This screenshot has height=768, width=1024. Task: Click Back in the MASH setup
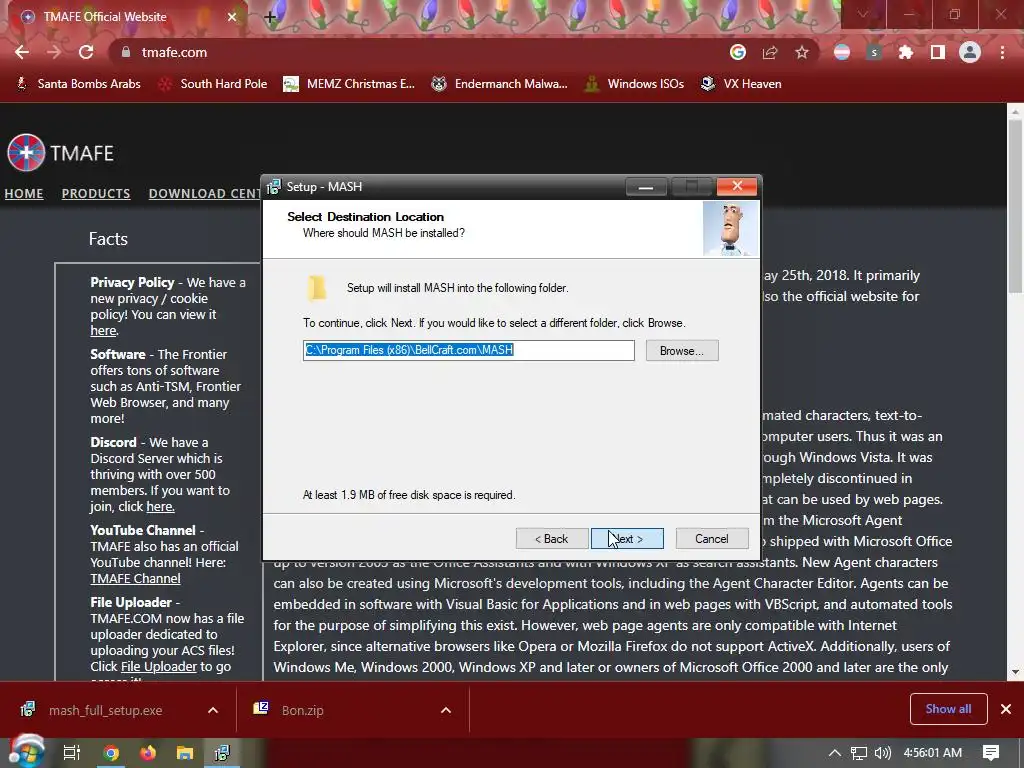(x=552, y=539)
